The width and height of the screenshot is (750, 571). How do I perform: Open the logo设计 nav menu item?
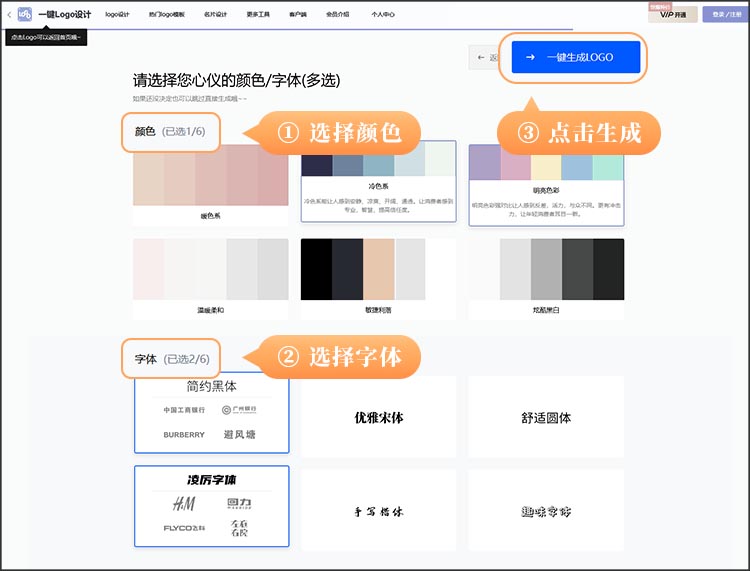(117, 14)
